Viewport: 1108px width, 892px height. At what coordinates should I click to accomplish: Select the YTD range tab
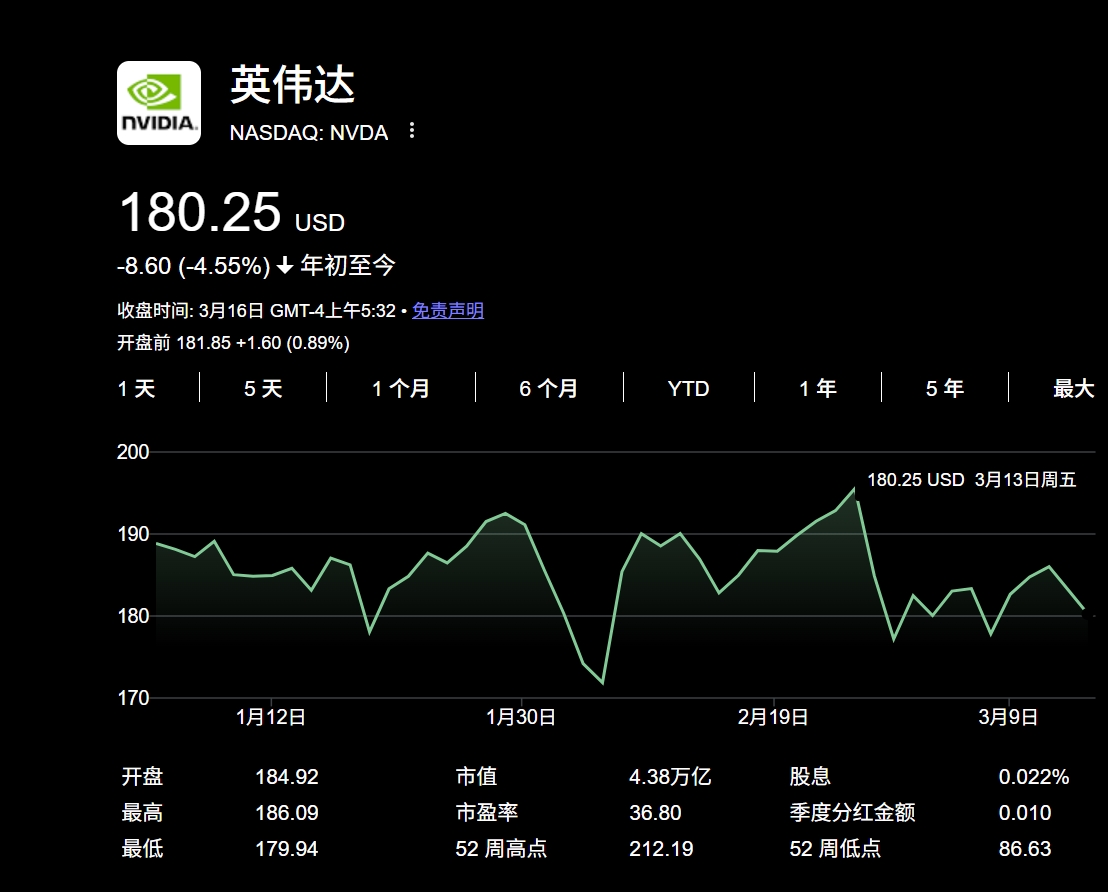(688, 389)
